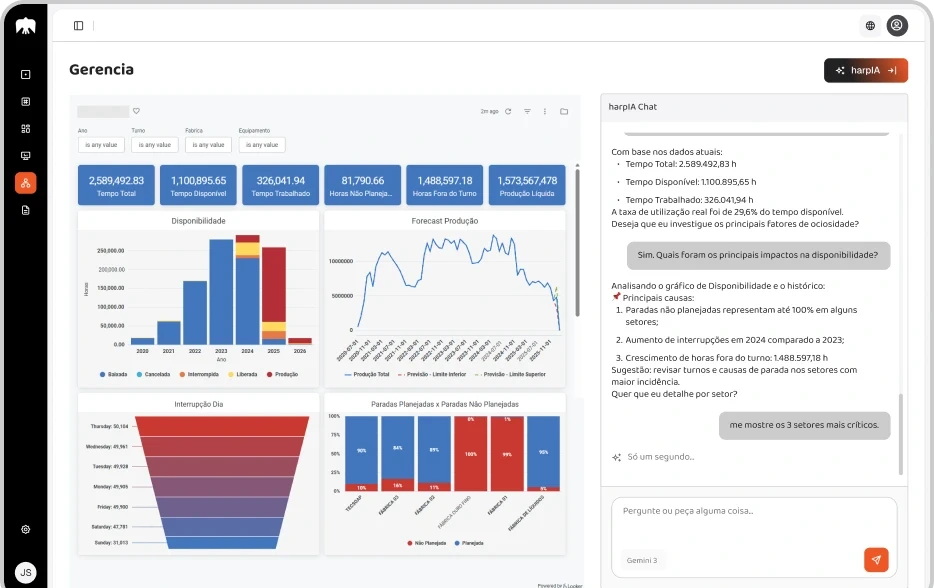
Task: Refresh the dashboard with the reload icon
Action: pos(508,112)
